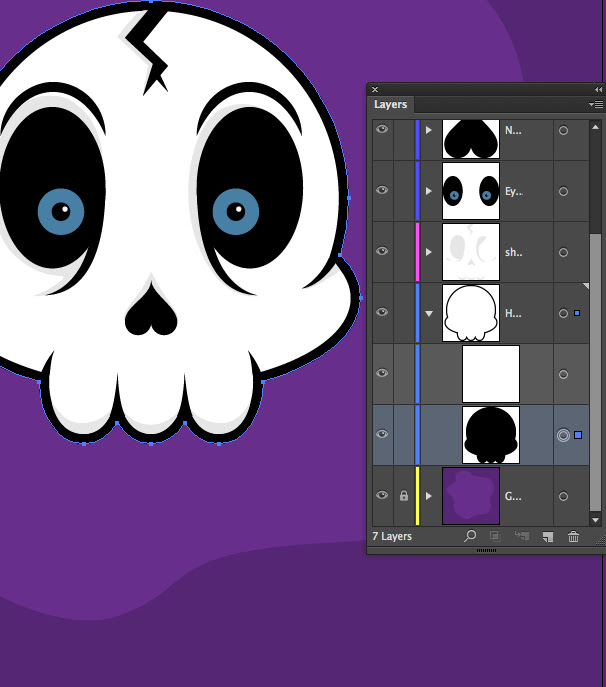Hide the N... layer via its eye icon

click(382, 129)
